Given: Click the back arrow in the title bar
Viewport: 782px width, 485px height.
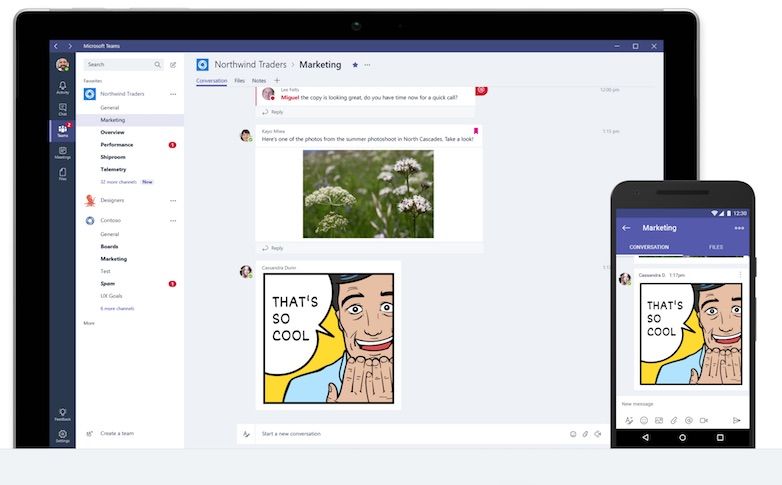Looking at the screenshot, I should pos(56,46).
